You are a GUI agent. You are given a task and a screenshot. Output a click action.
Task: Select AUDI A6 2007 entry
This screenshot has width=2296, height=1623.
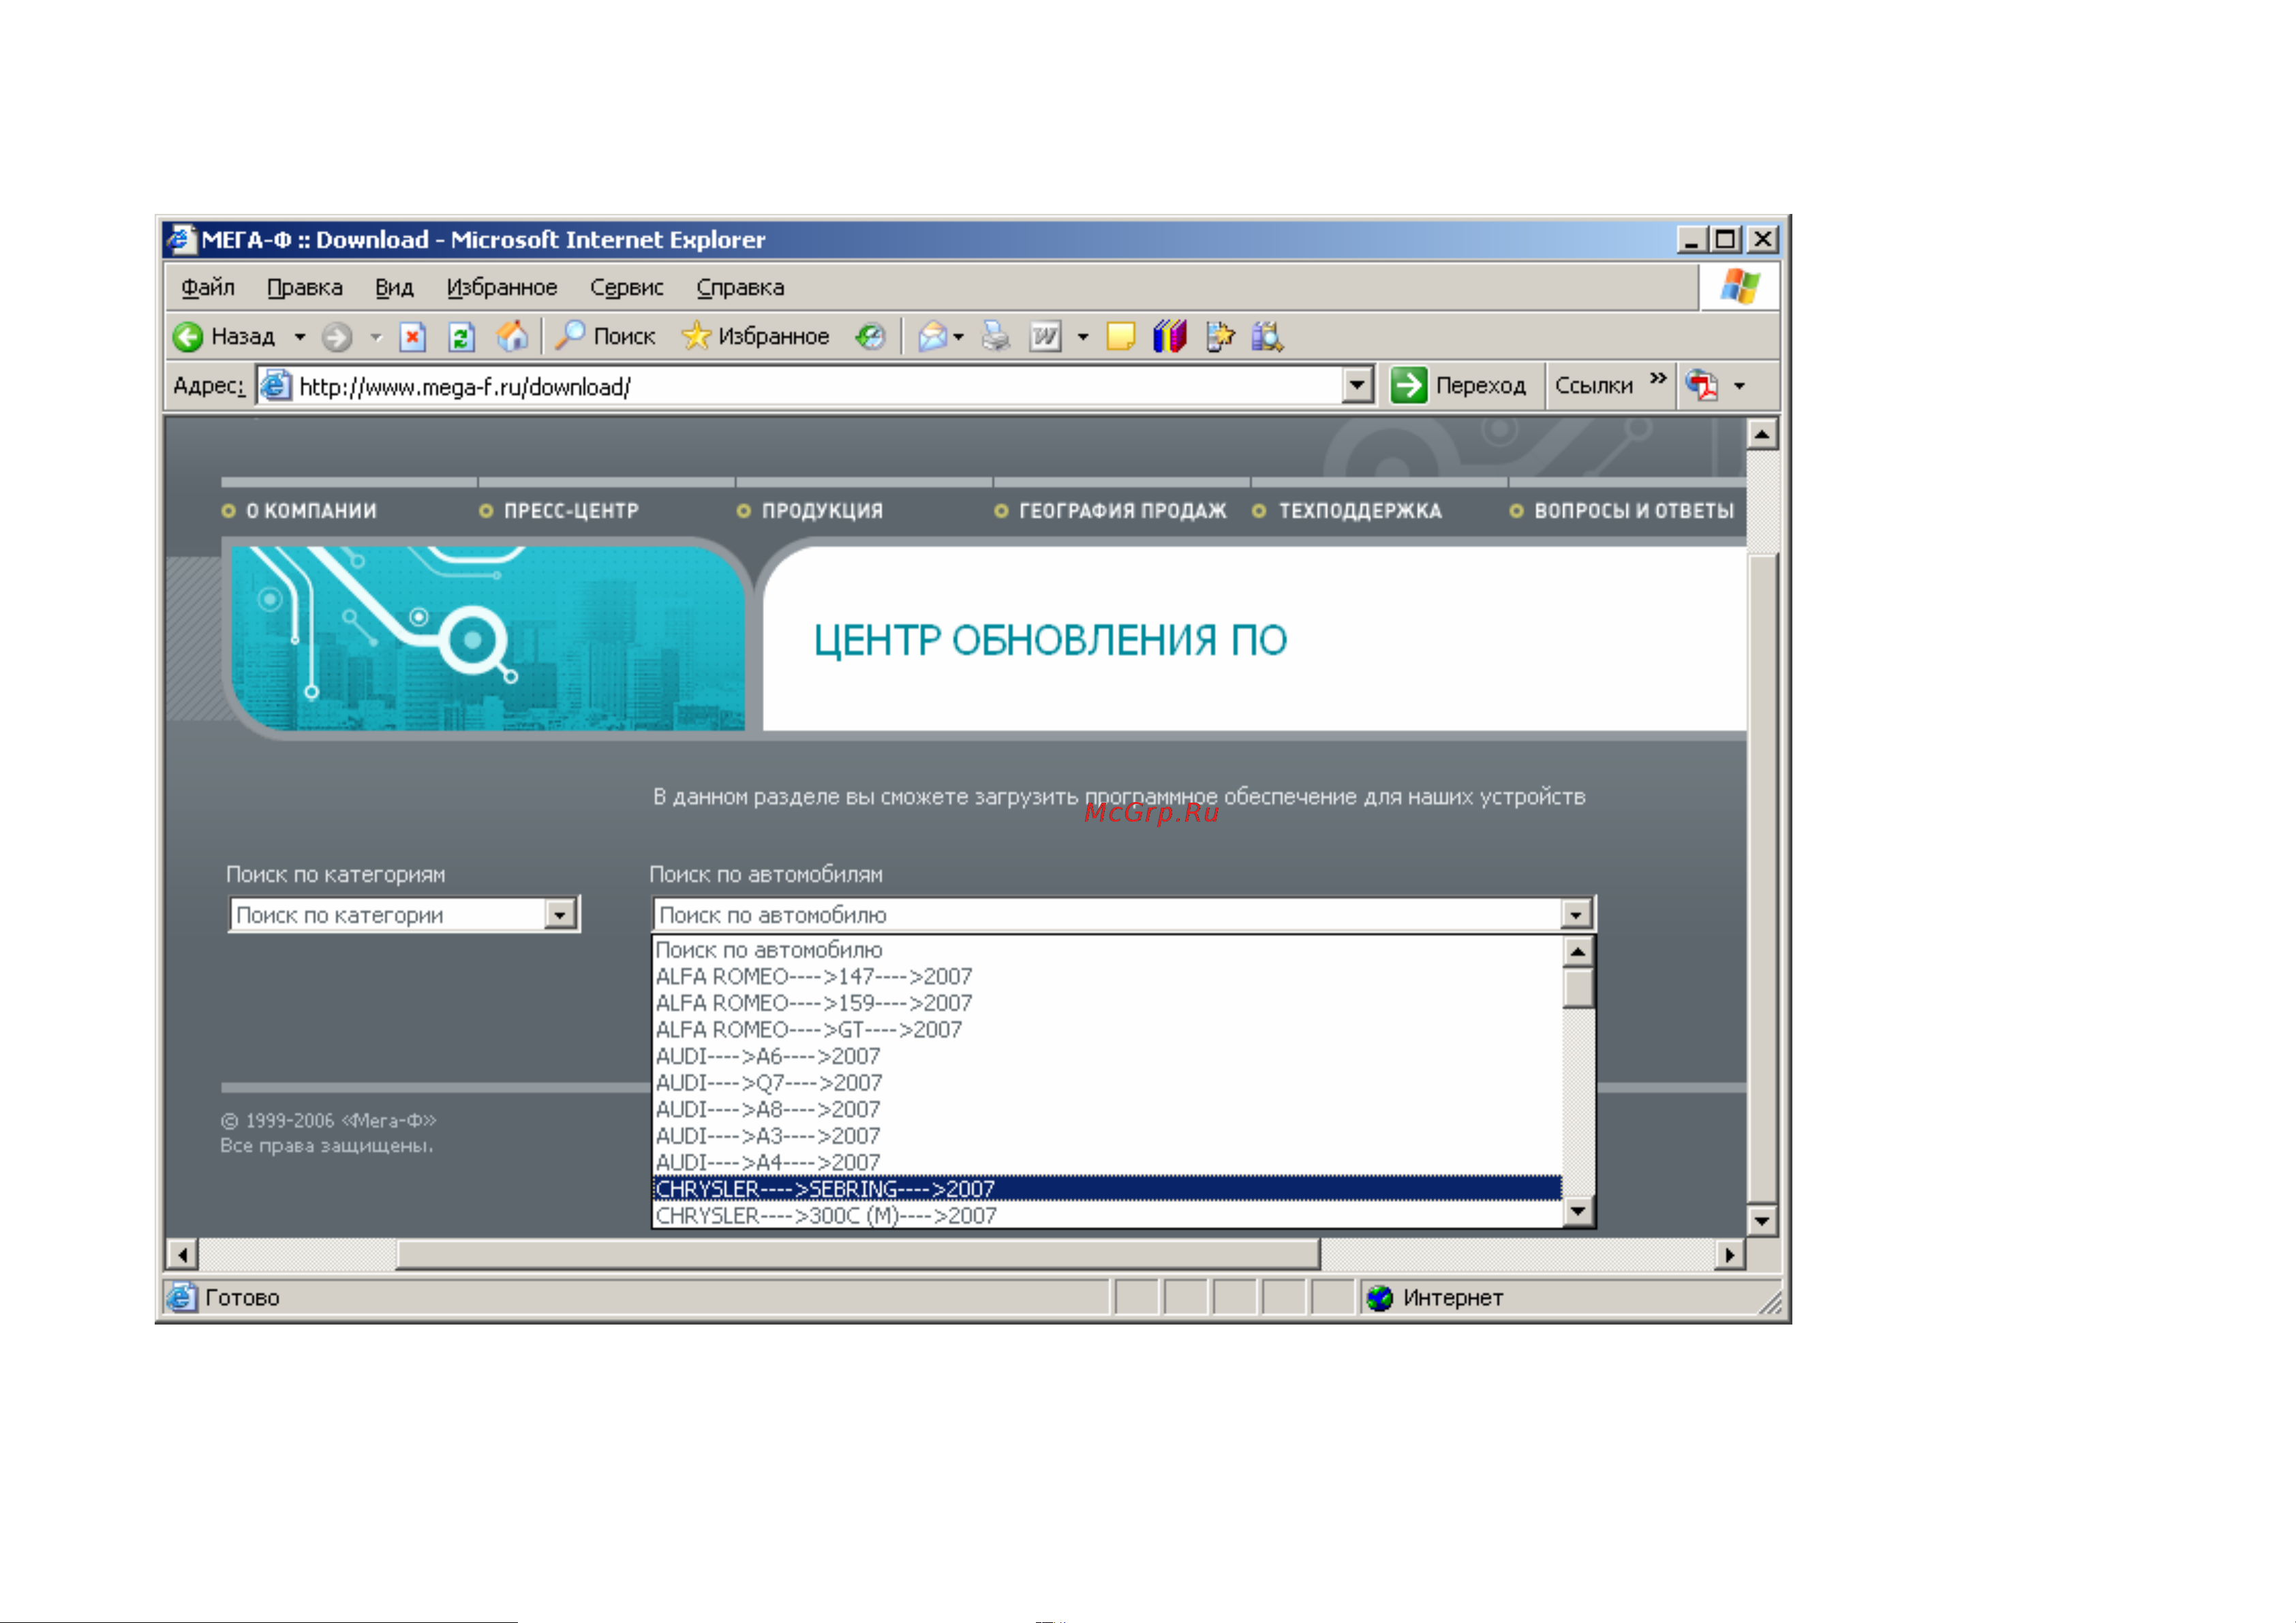(x=1107, y=1056)
